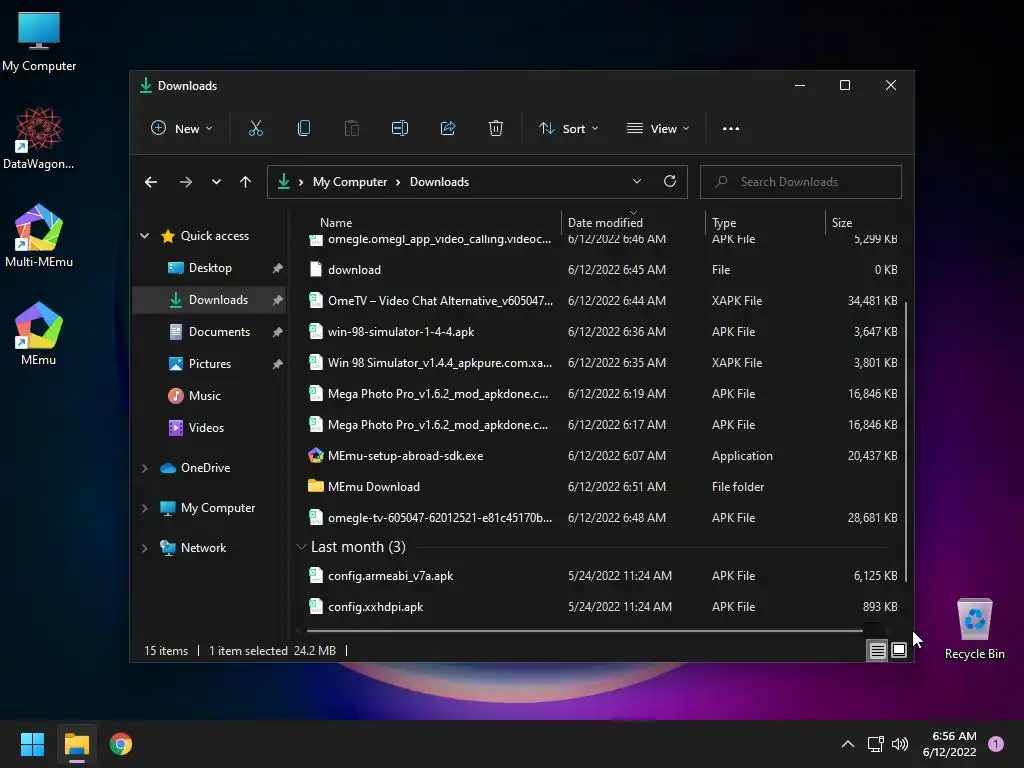Screen dimensions: 1024x768
Task: Click the Share icon in toolbar
Action: (448, 129)
